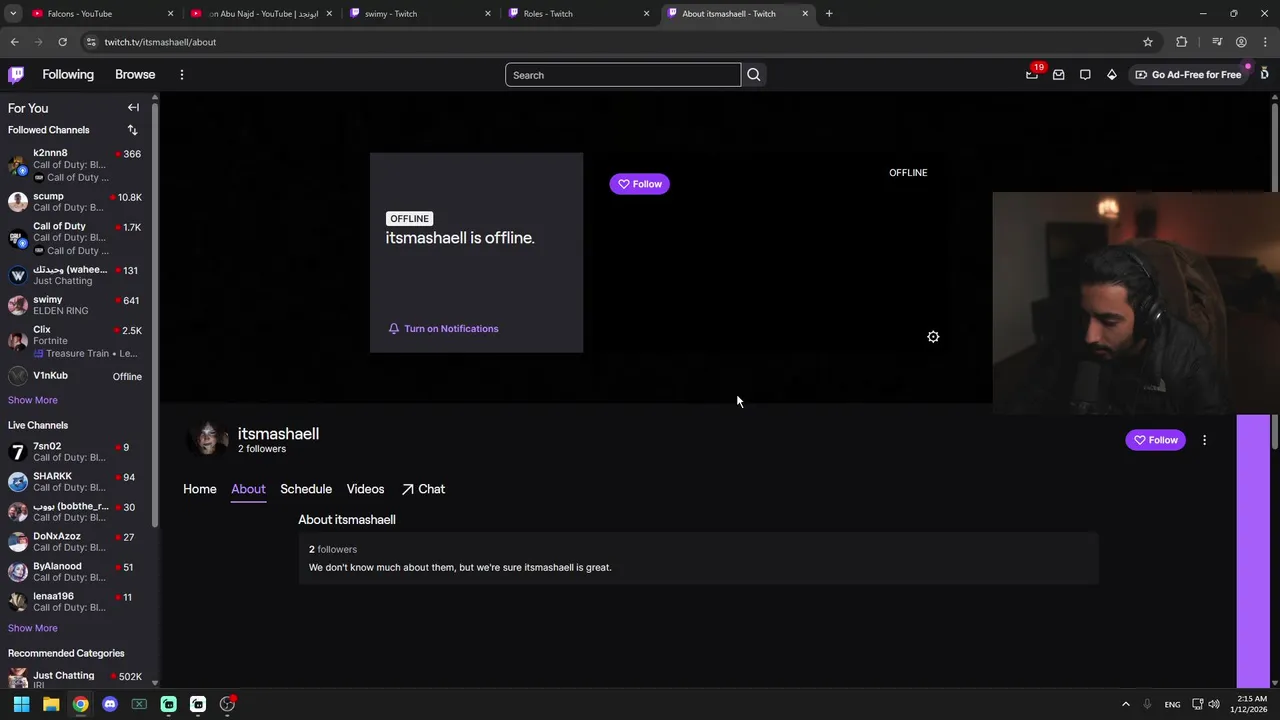View site information icon in address bar
1280x720 pixels.
pos(91,42)
